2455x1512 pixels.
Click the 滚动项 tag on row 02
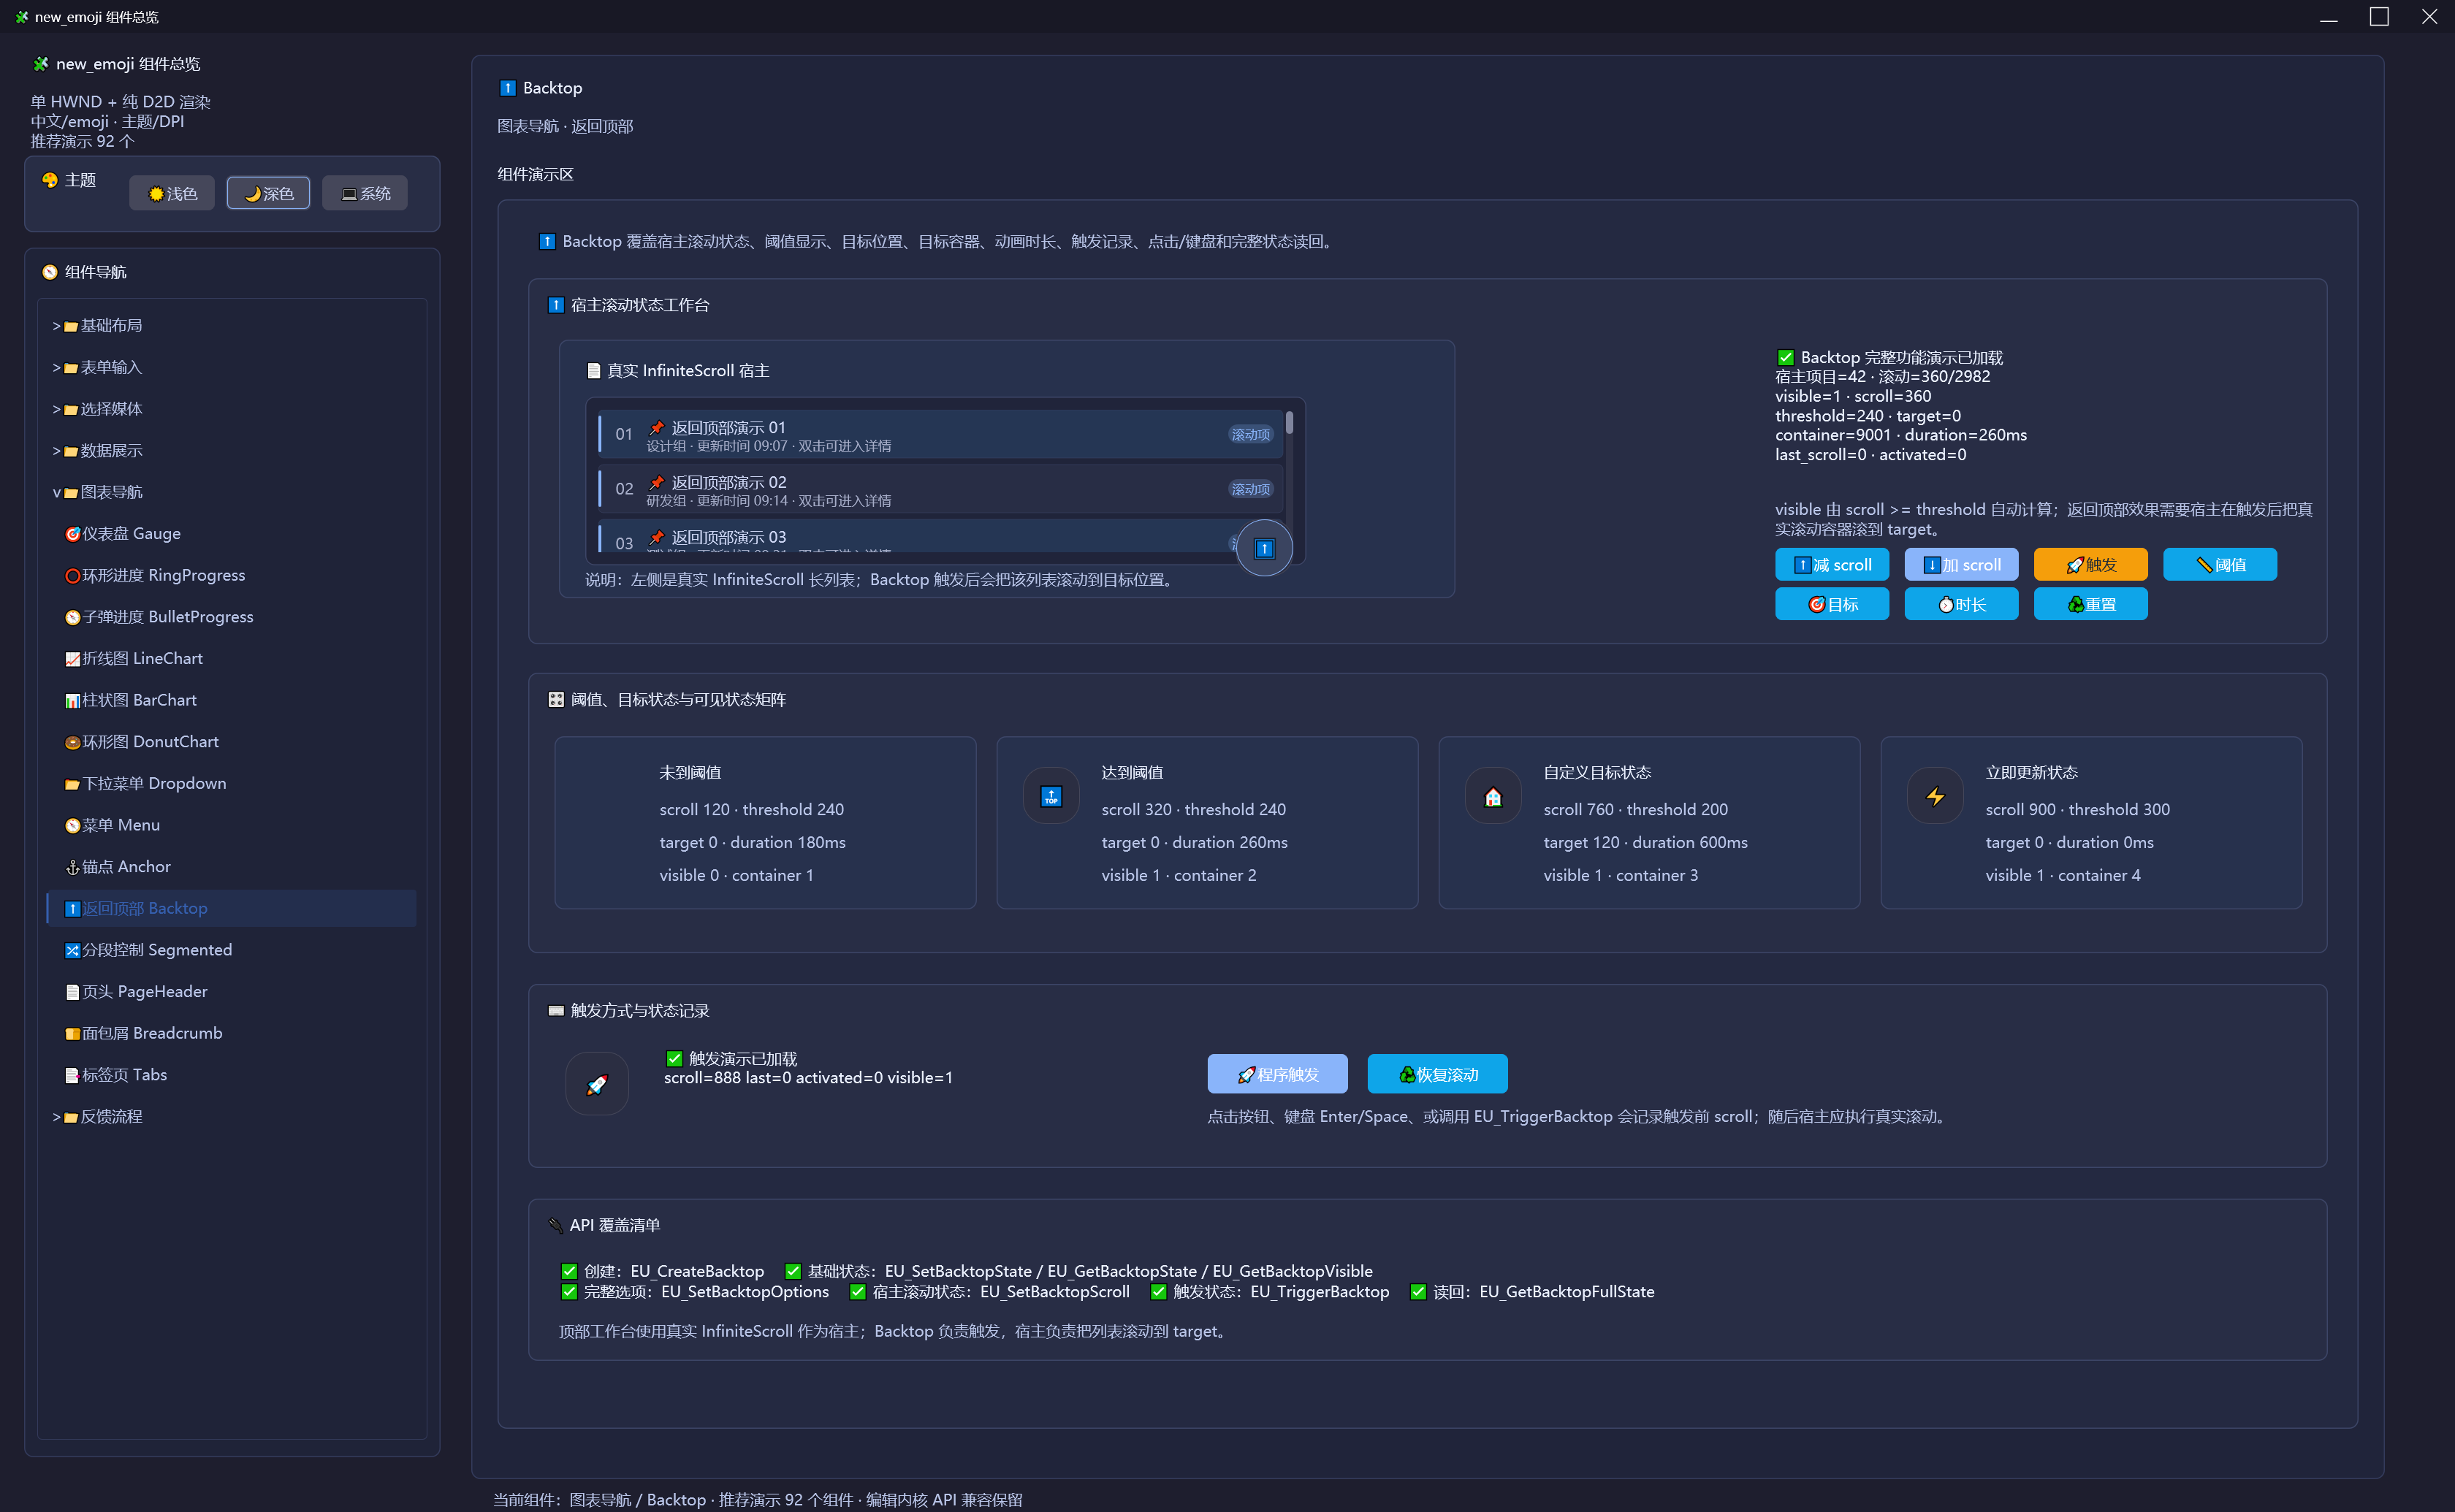[x=1250, y=489]
